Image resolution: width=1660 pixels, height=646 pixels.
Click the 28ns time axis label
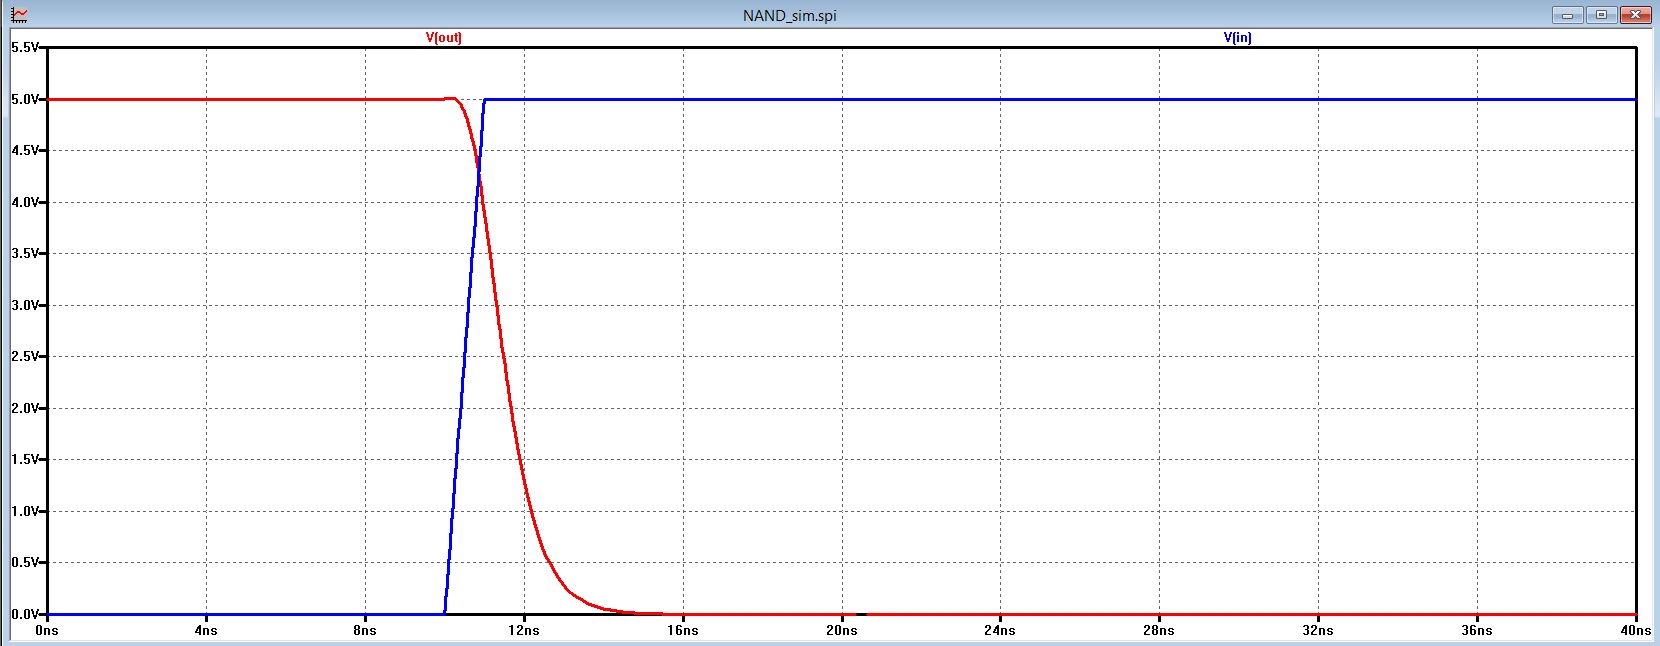coord(1159,630)
